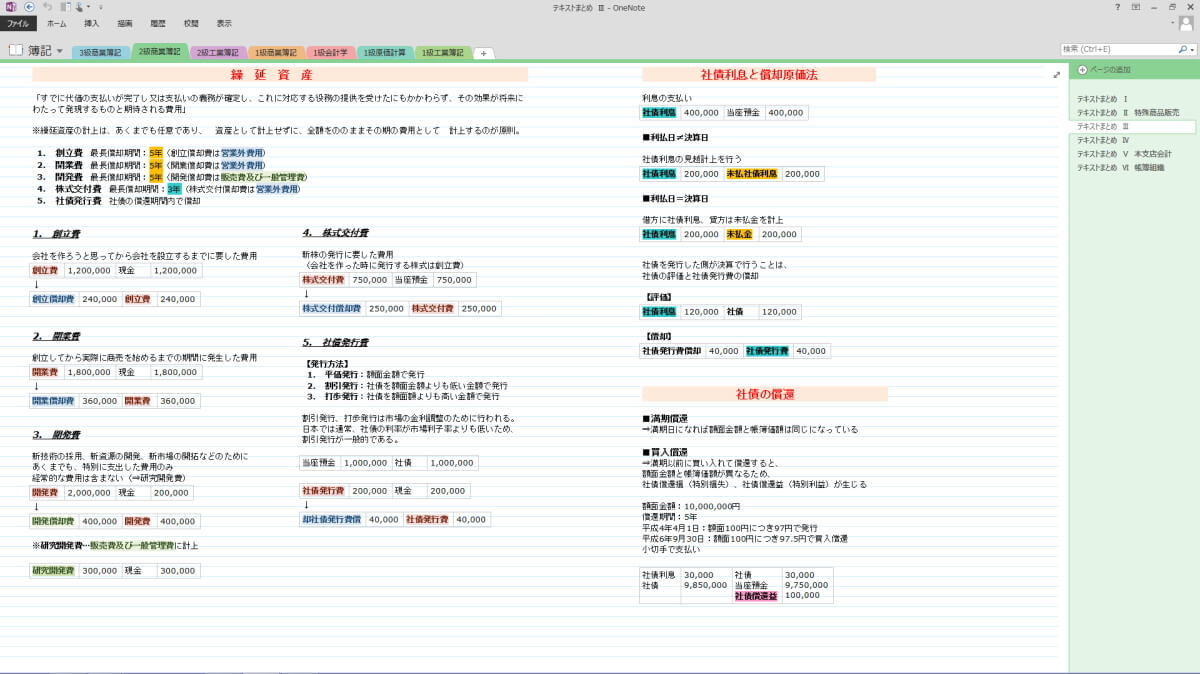Click the 社債利息と償却原価法 heading
The height and width of the screenshot is (674, 1200).
[759, 75]
